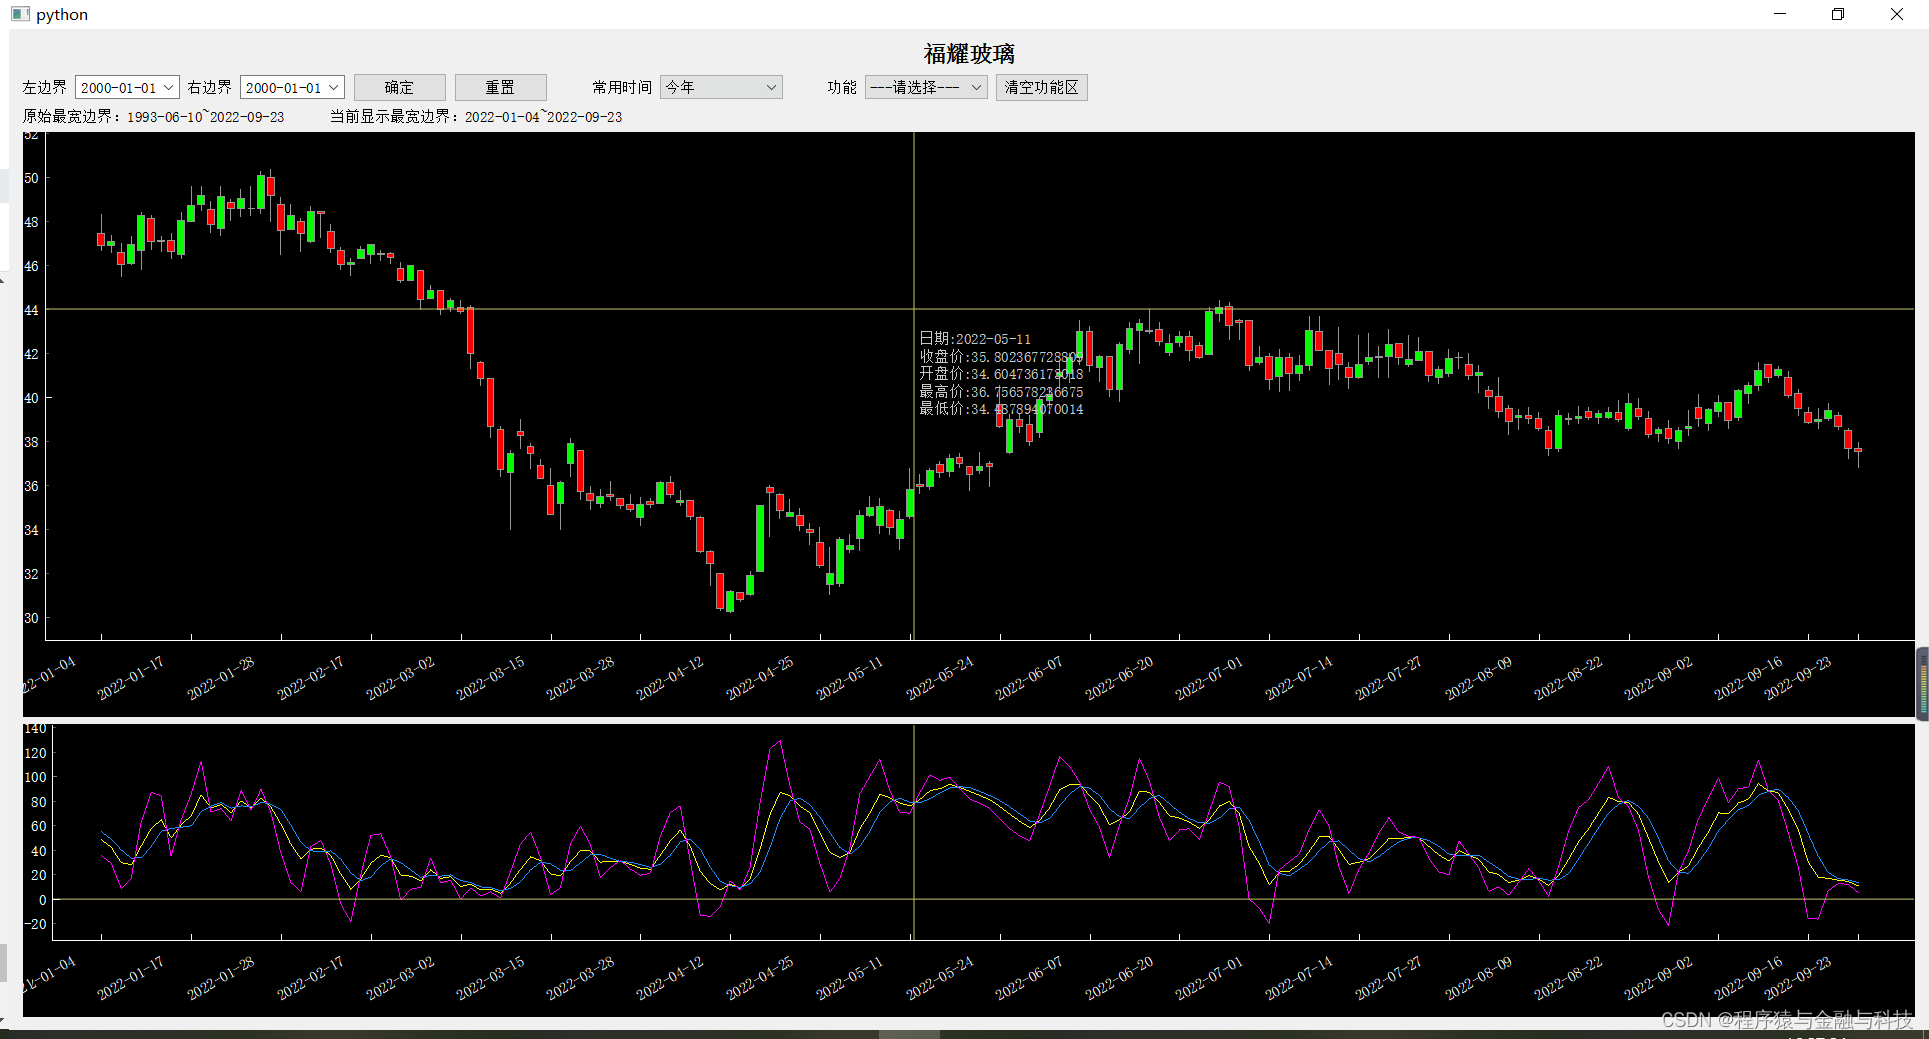This screenshot has width=1929, height=1039.
Task: Click the 清空功能区 button
Action: click(1041, 88)
